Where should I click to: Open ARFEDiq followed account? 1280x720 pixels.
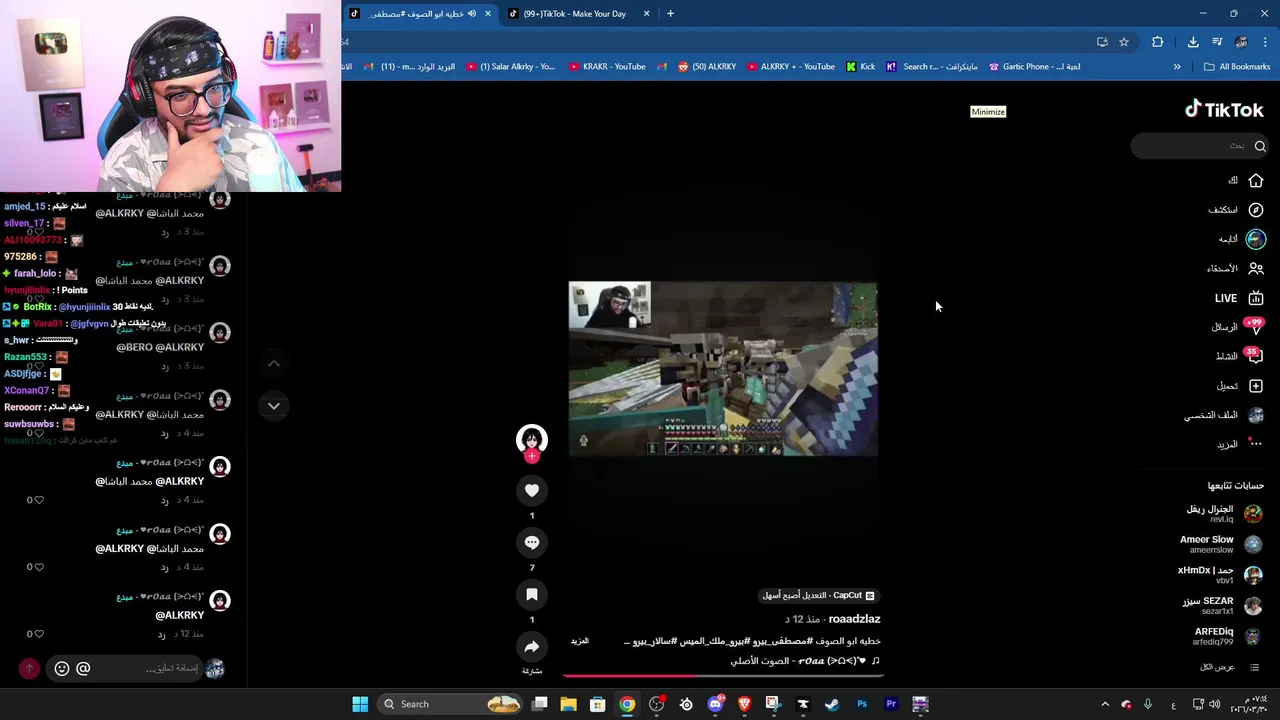[1227, 637]
